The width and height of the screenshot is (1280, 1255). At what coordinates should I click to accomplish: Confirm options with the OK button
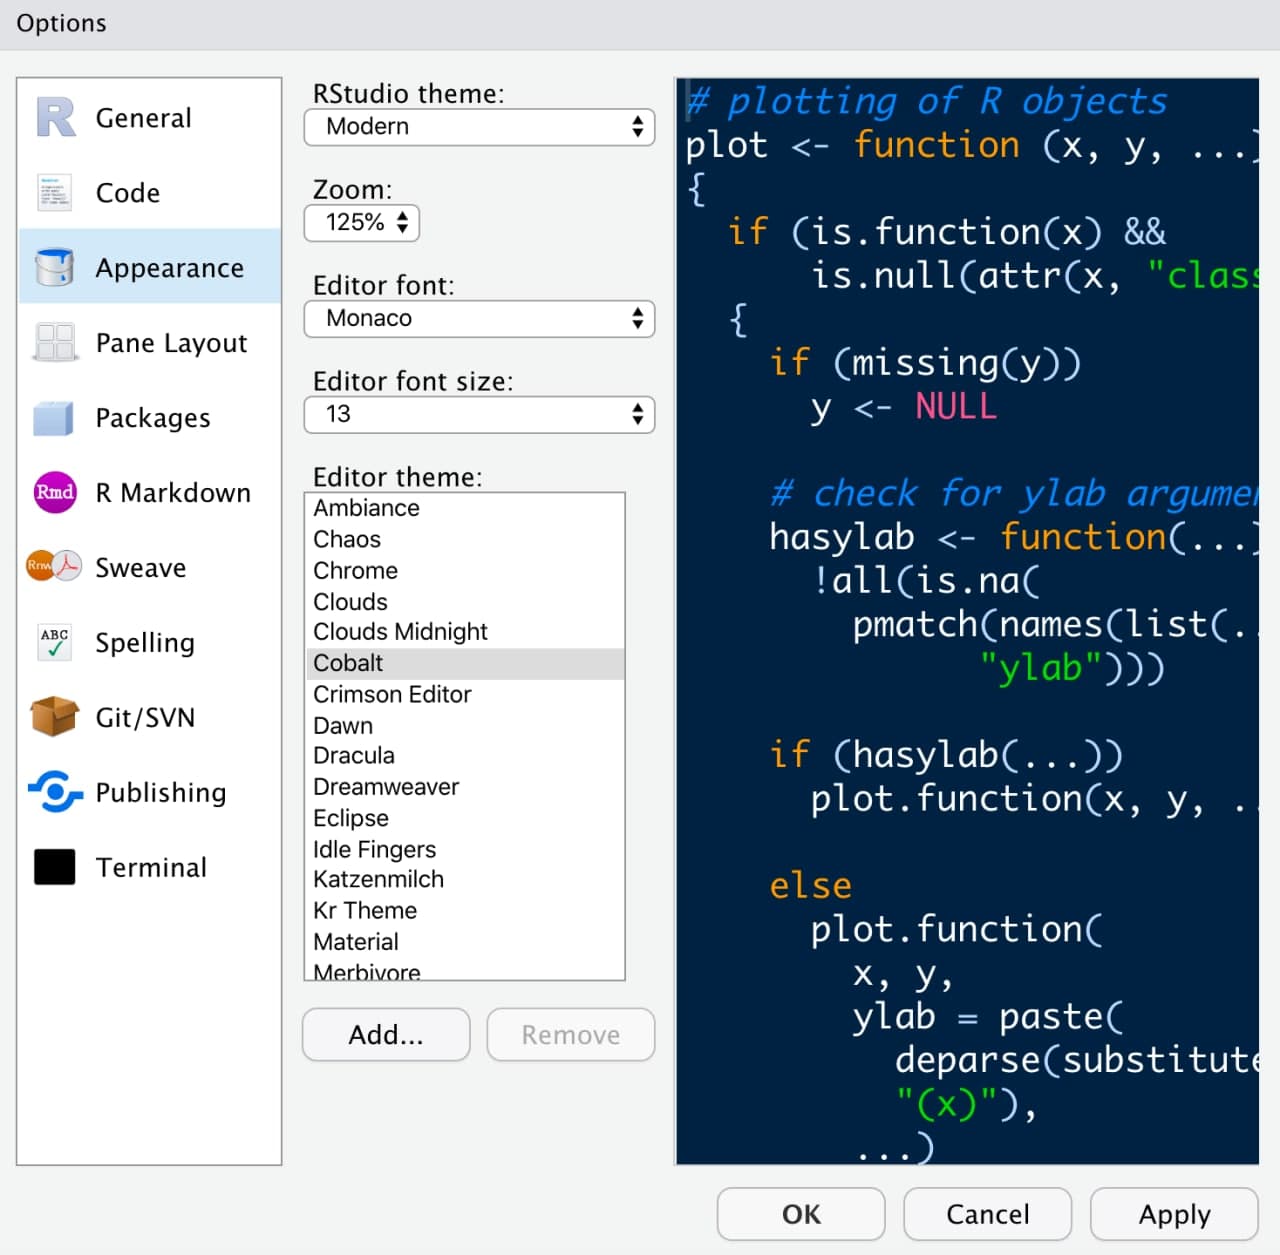coord(801,1214)
